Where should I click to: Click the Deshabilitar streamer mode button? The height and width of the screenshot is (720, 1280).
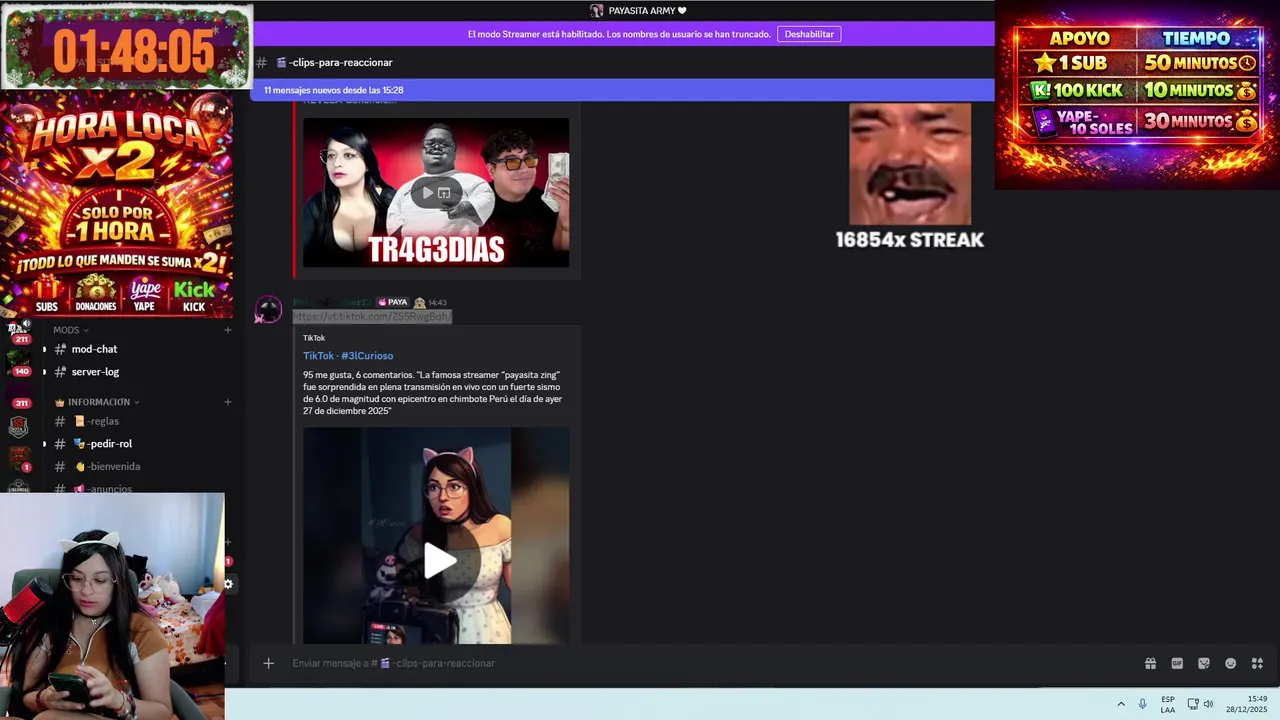coord(809,34)
